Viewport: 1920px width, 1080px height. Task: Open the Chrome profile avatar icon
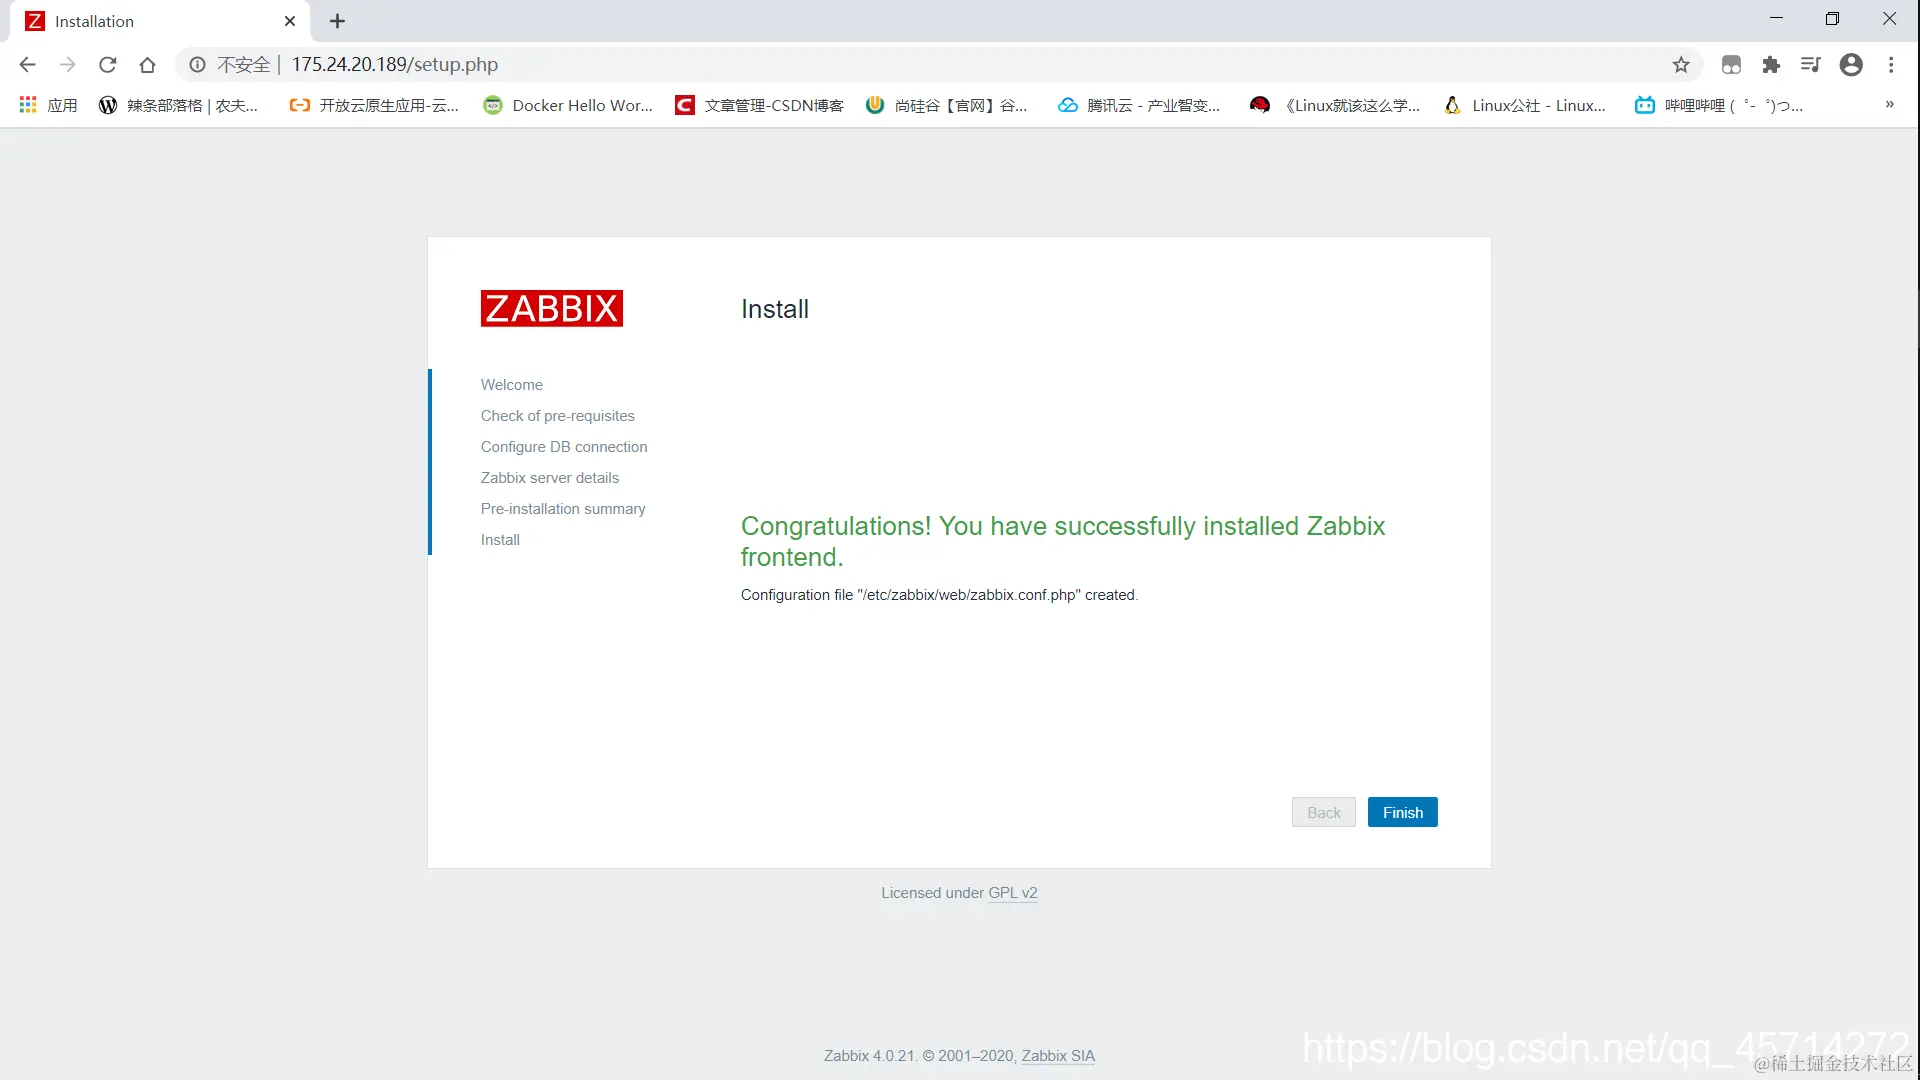click(1851, 65)
